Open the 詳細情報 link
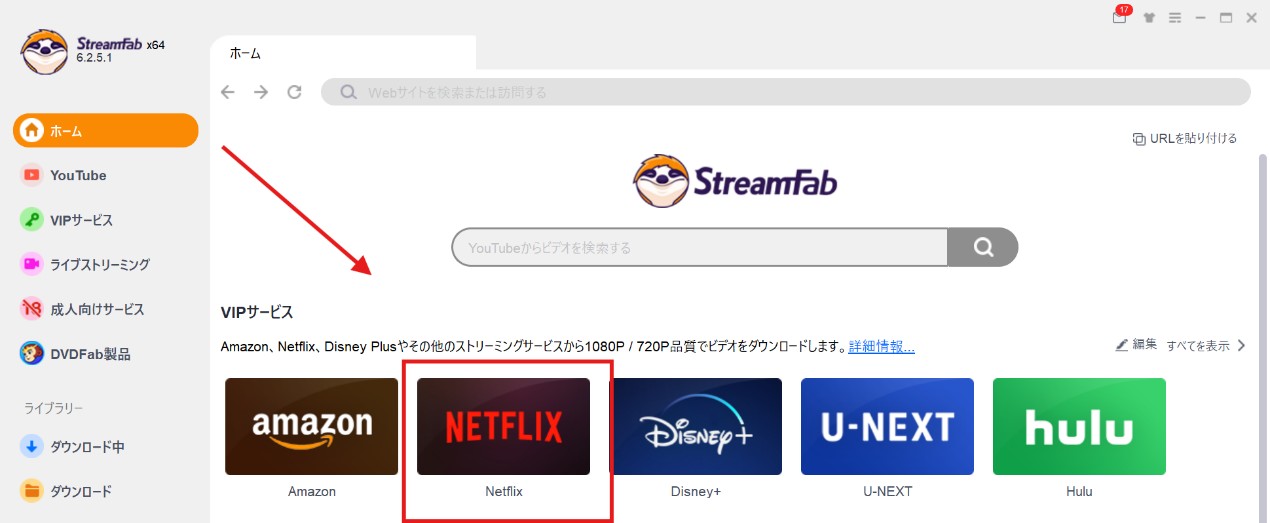This screenshot has width=1270, height=523. [x=881, y=347]
